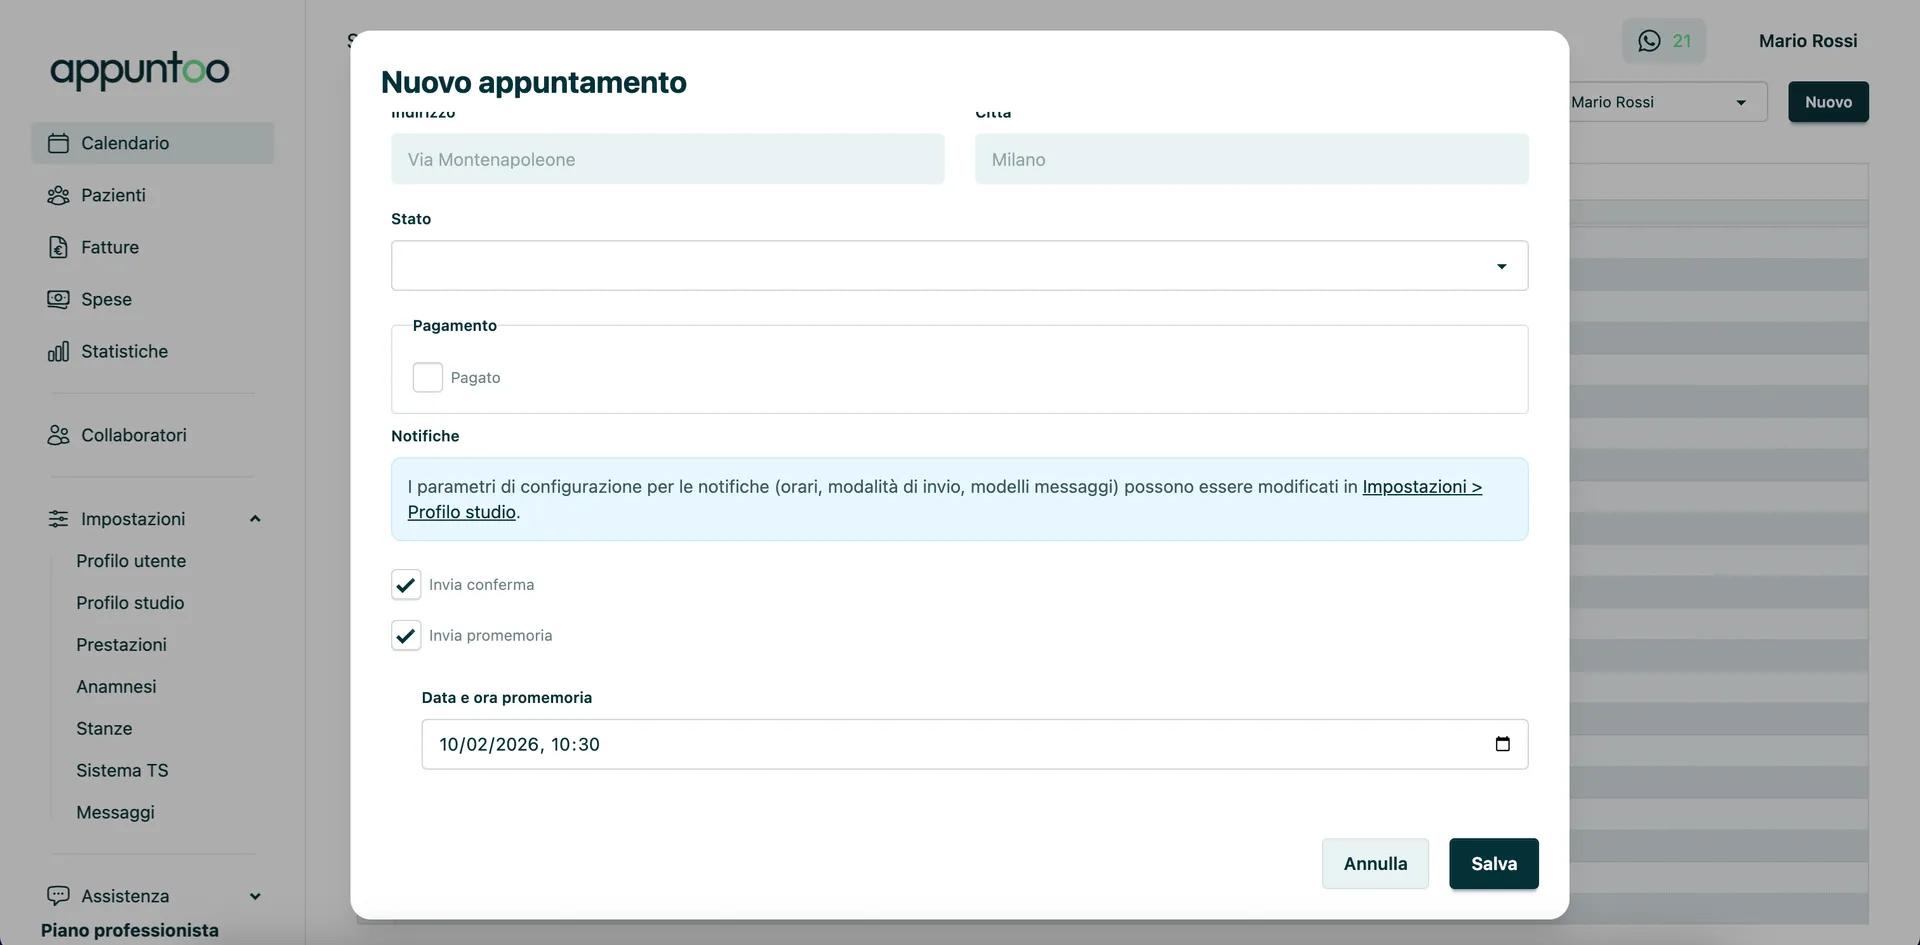Click the Calendario calendar icon in sidebar
Image resolution: width=1920 pixels, height=945 pixels.
click(59, 143)
